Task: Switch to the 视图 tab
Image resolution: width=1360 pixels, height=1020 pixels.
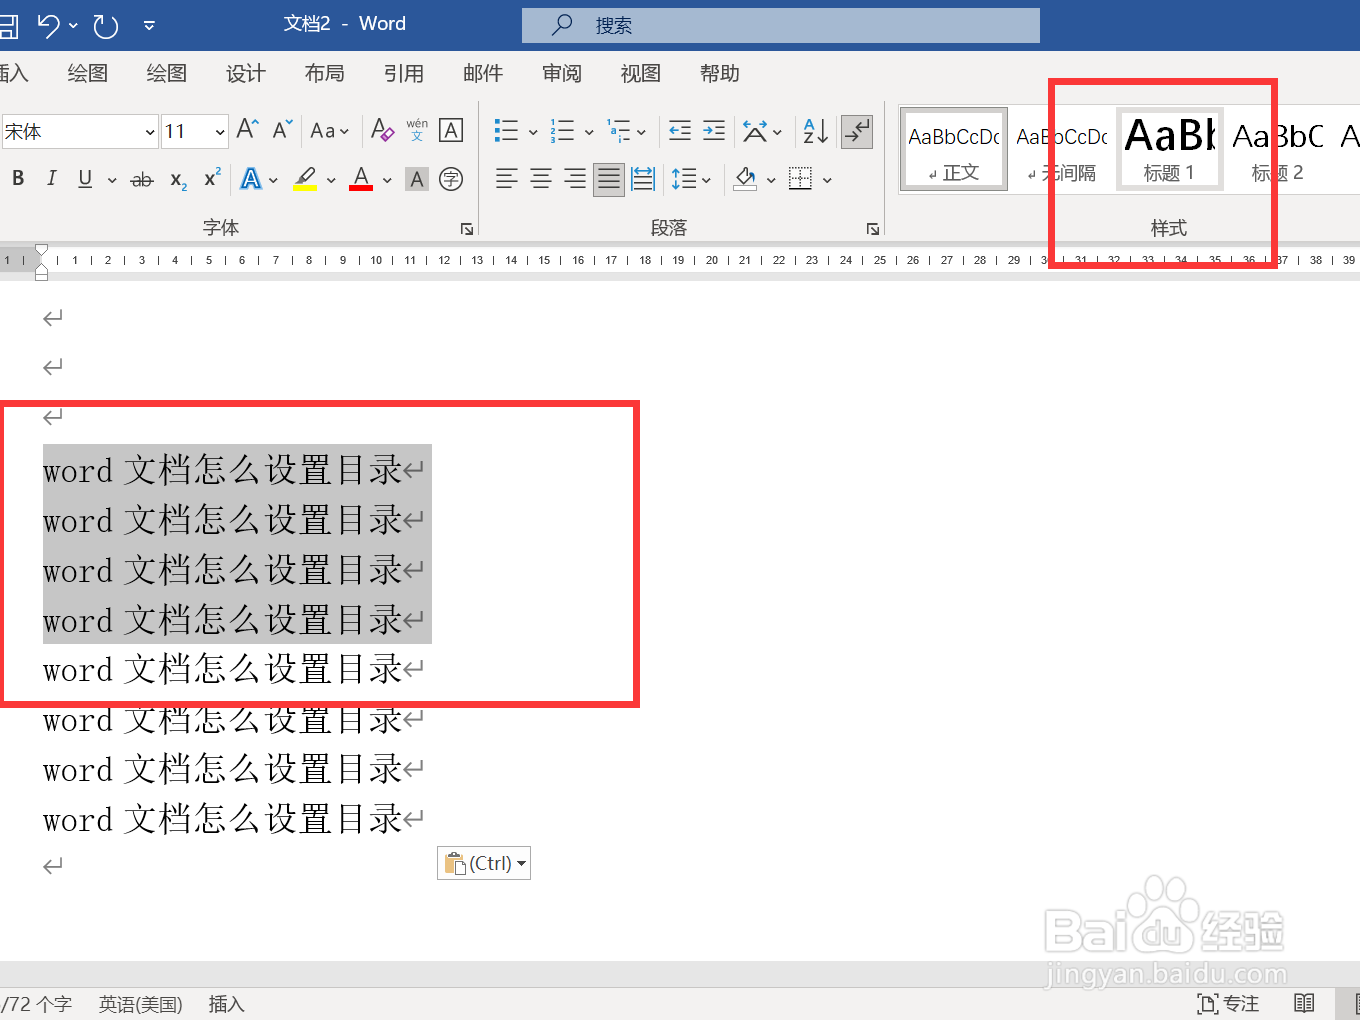Action: pos(640,73)
